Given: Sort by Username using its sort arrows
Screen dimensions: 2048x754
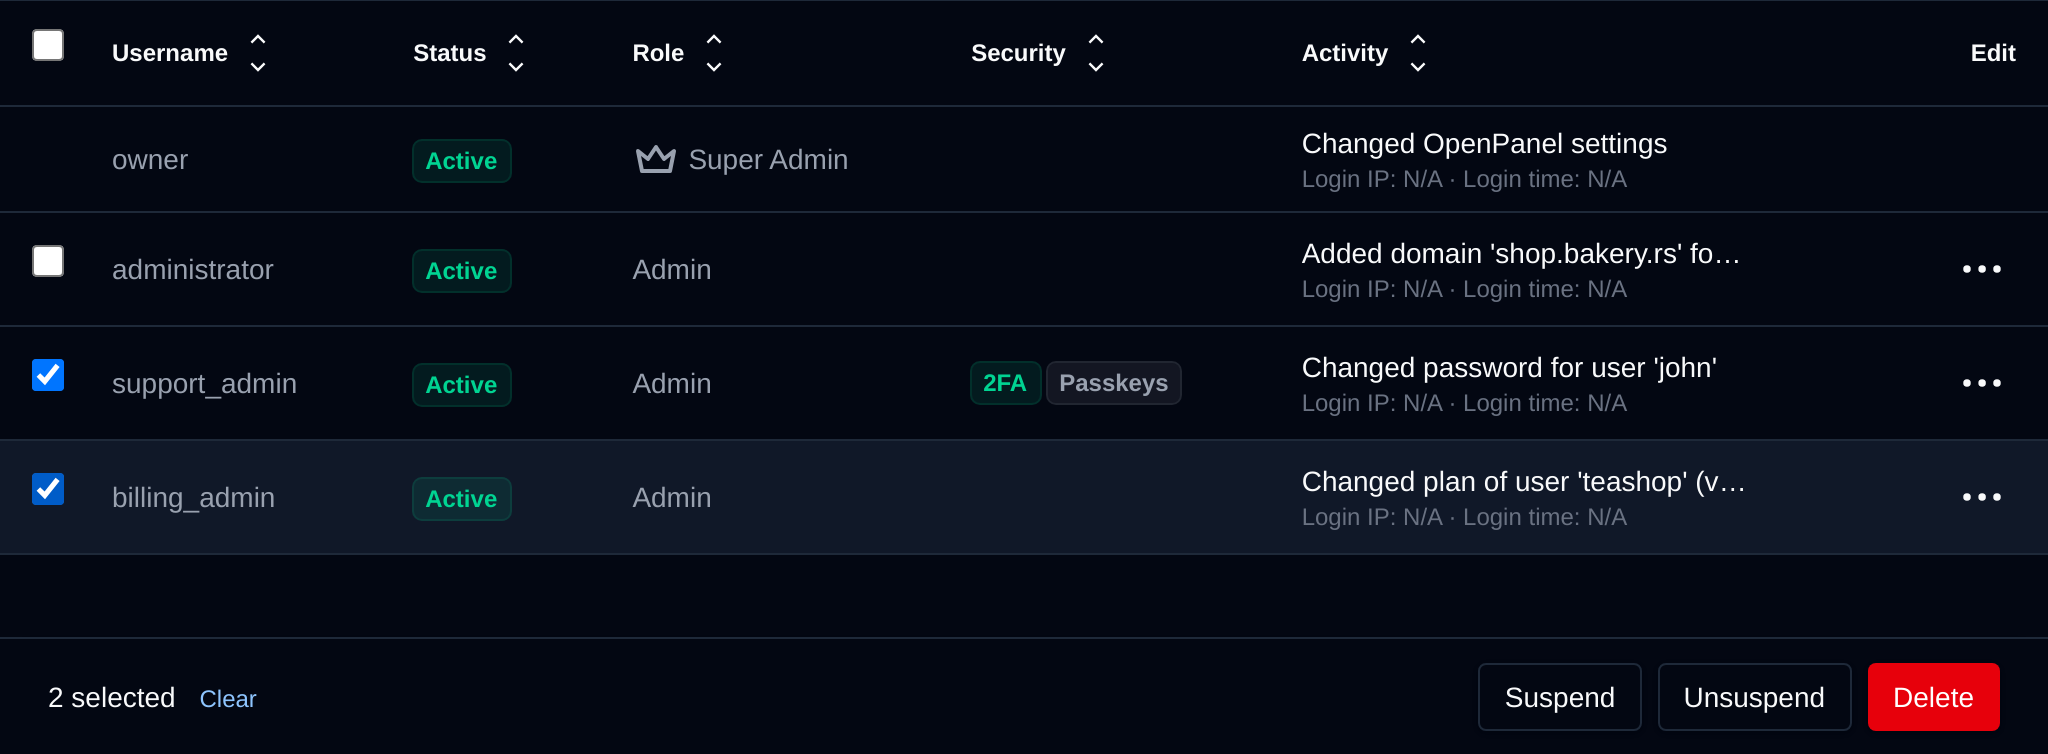Looking at the screenshot, I should (x=258, y=53).
